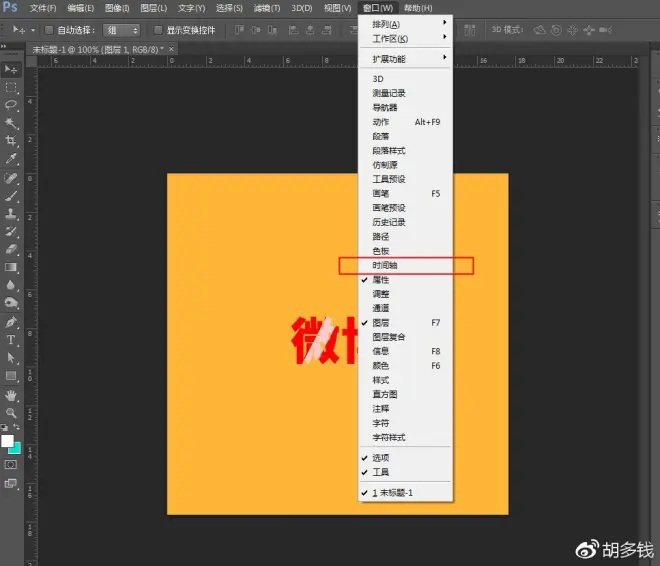Select the History Brush tool

point(11,231)
